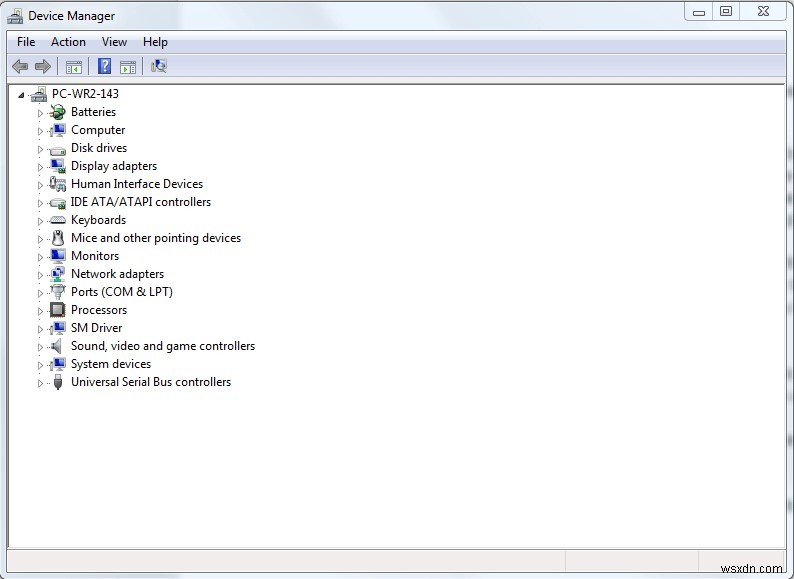
Task: Expand the Universal Serial Bus controllers arrow
Action: point(41,383)
